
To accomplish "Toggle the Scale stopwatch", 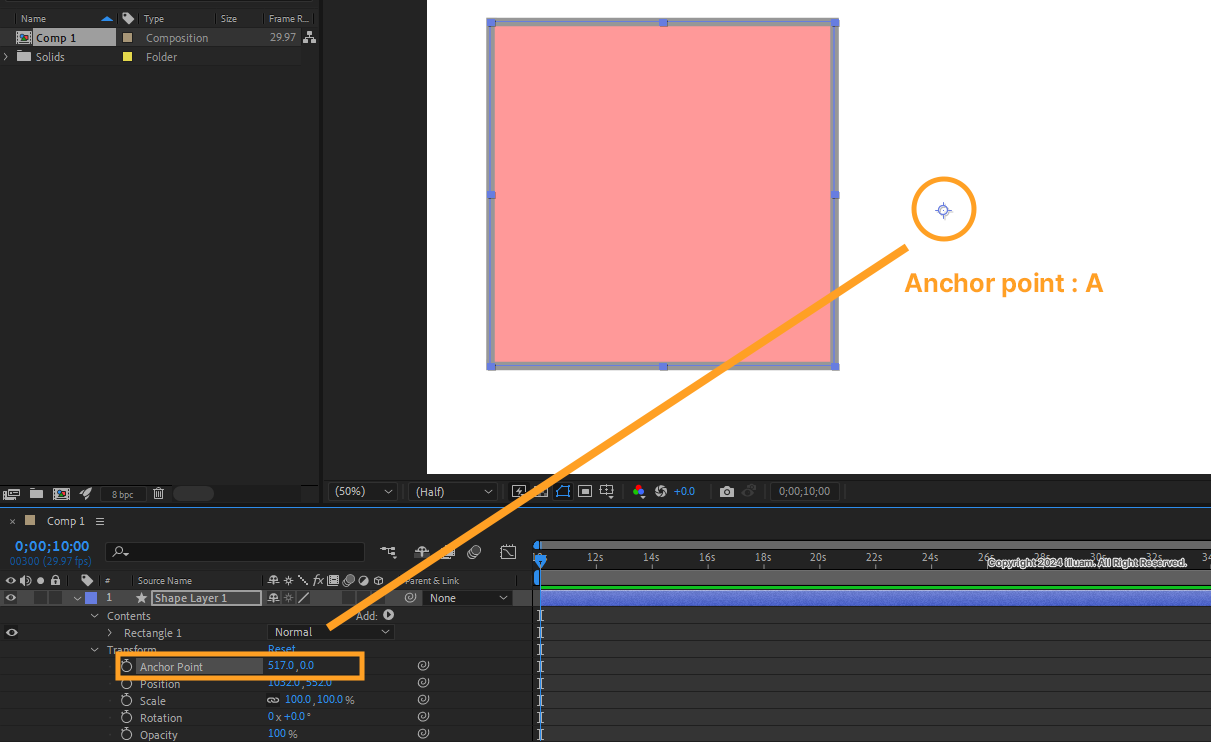I will coord(127,700).
